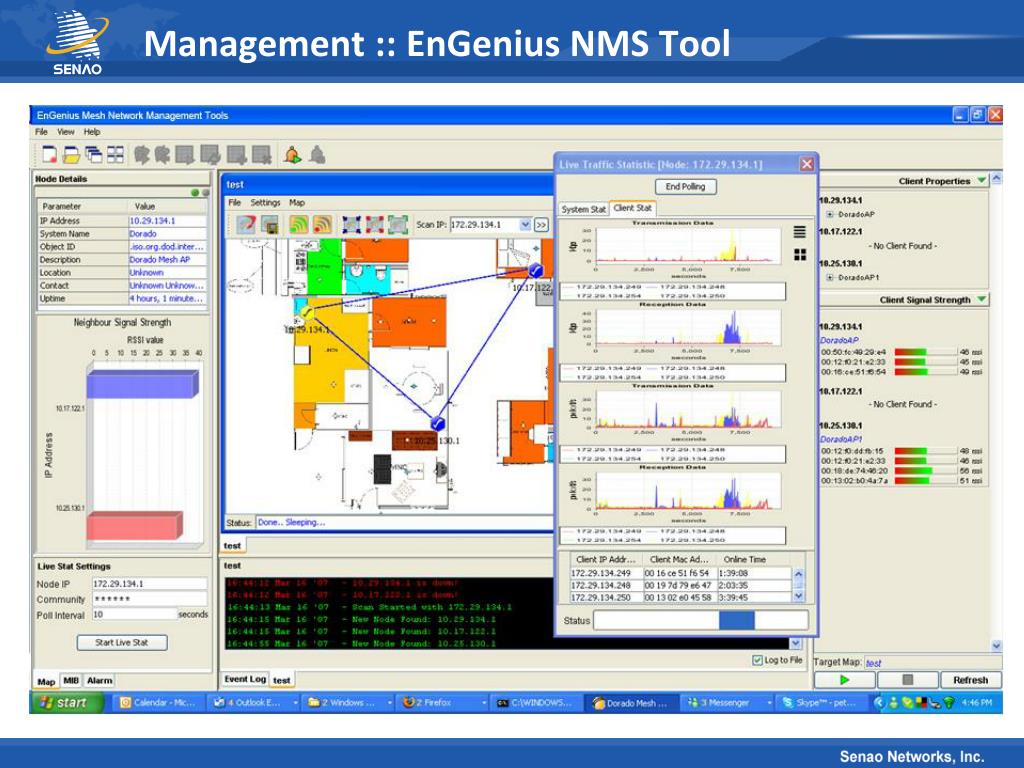This screenshot has width=1024, height=768.
Task: Expand the DoradoAP1 tree node
Action: 830,277
